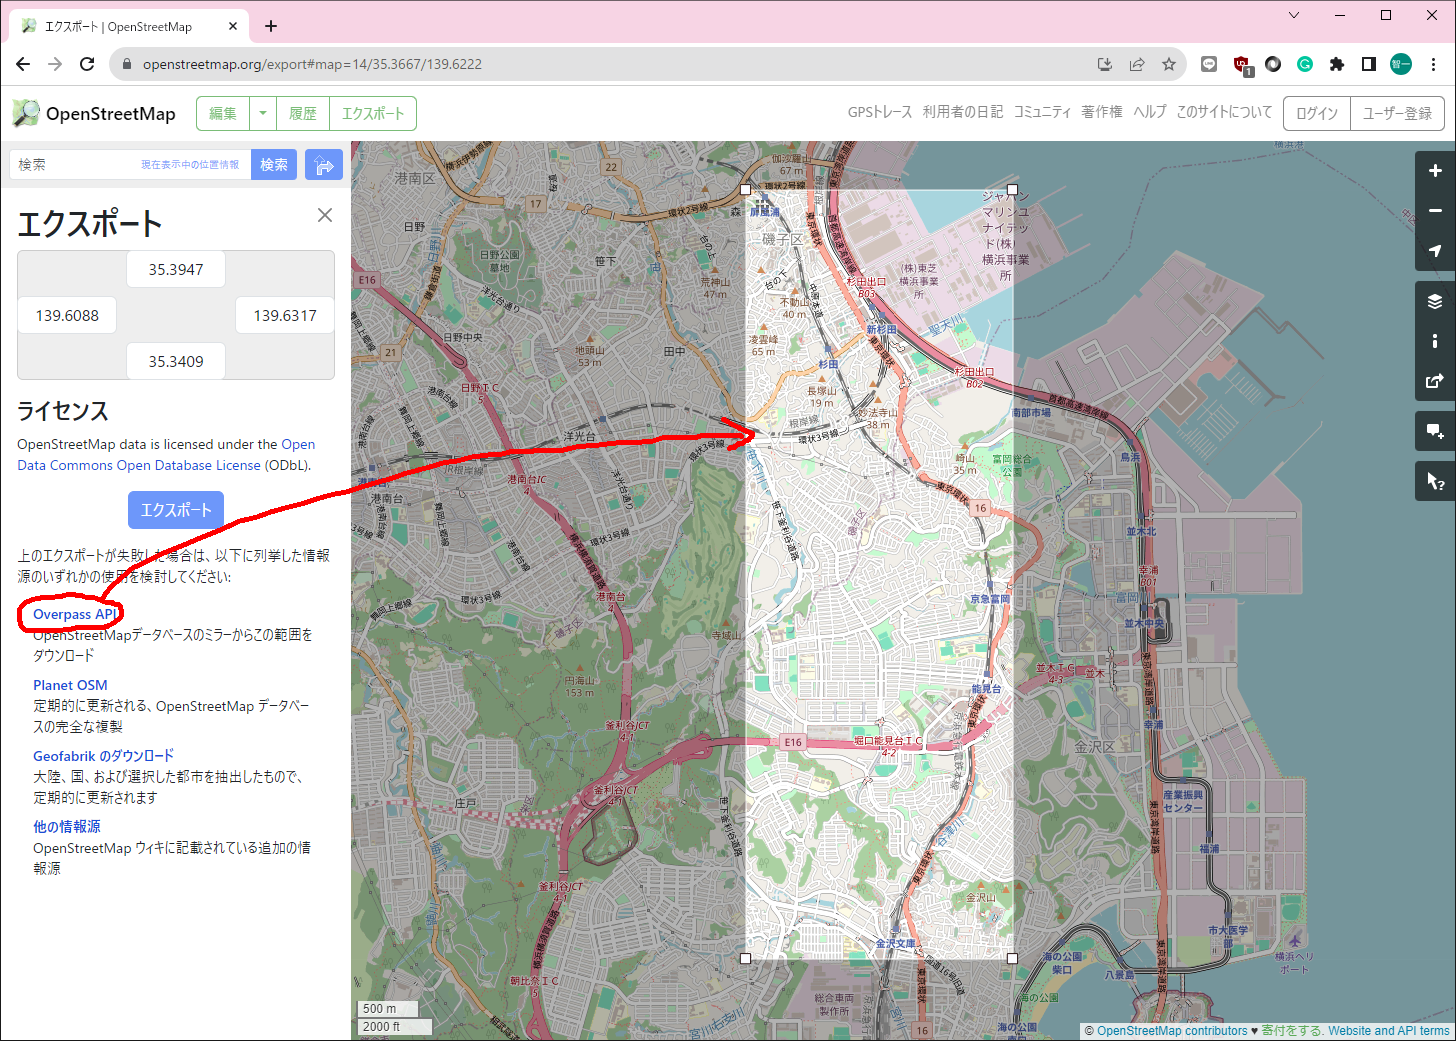Open the Overpass API link
The image size is (1456, 1041).
pos(75,614)
